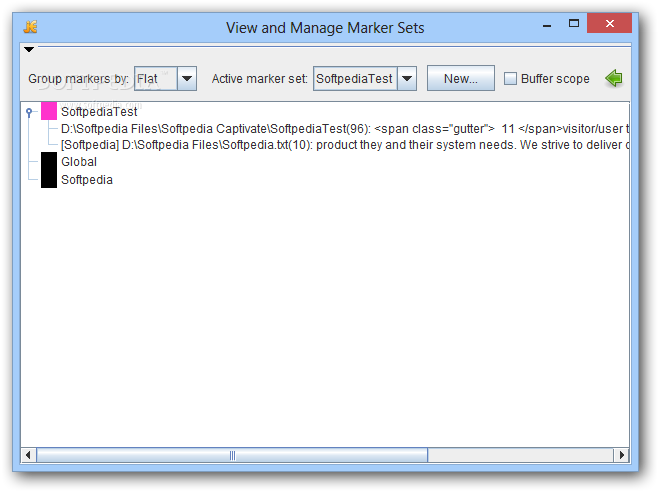Click the black Global color swatch
This screenshot has width=659, height=492.
point(49,161)
